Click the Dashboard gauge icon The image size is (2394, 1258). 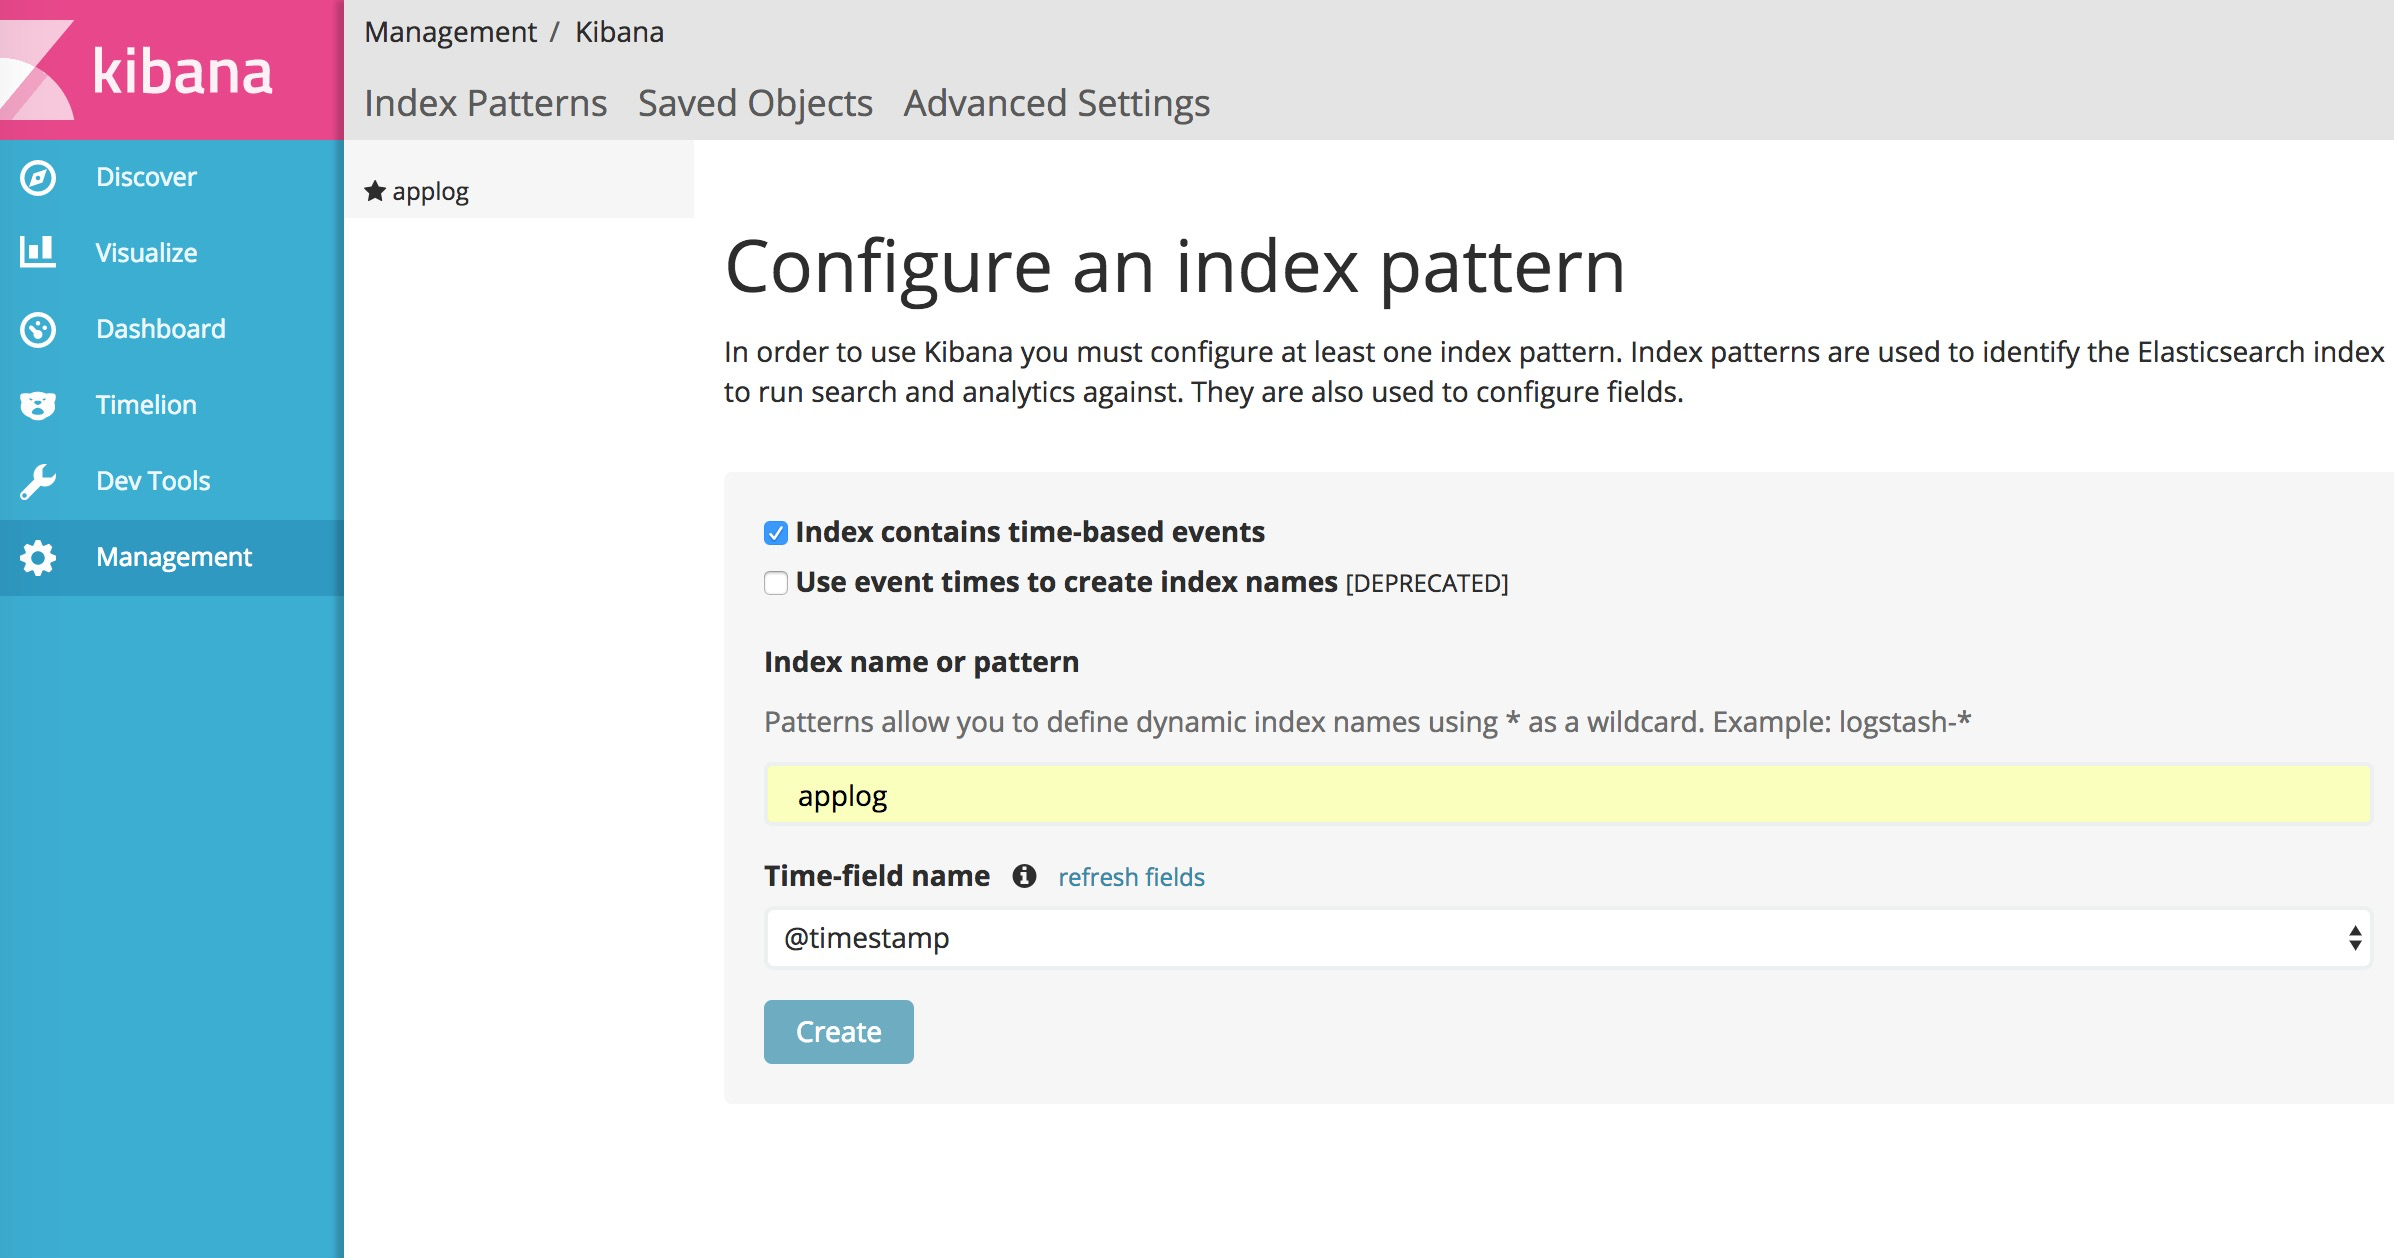click(38, 329)
